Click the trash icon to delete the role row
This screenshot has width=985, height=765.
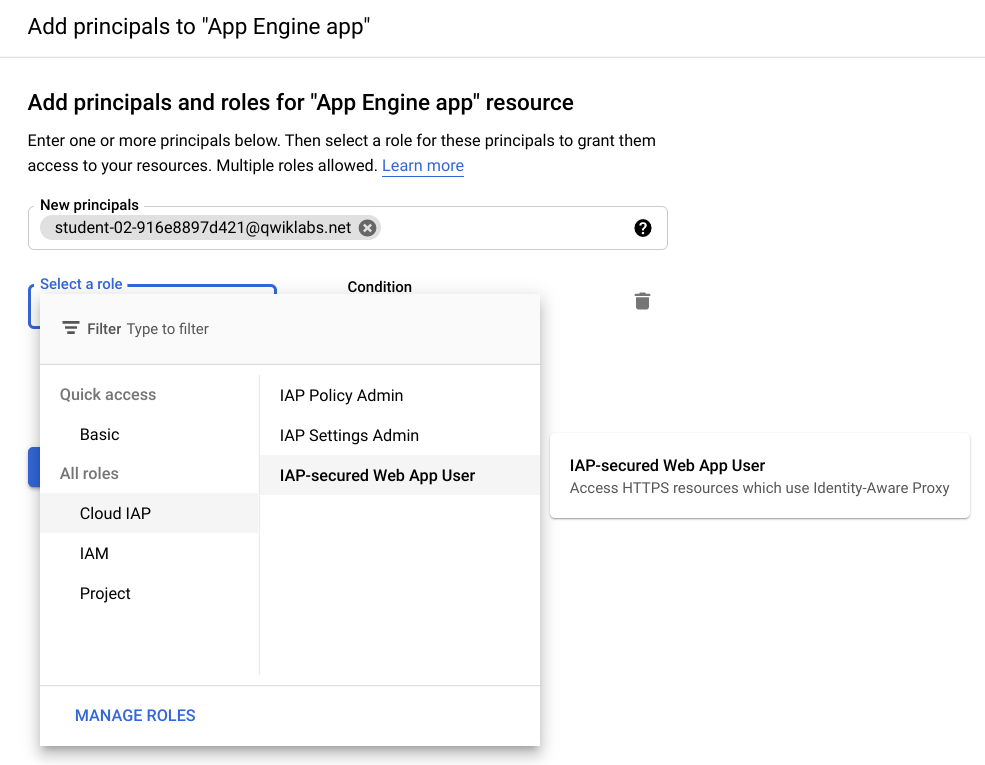tap(641, 300)
